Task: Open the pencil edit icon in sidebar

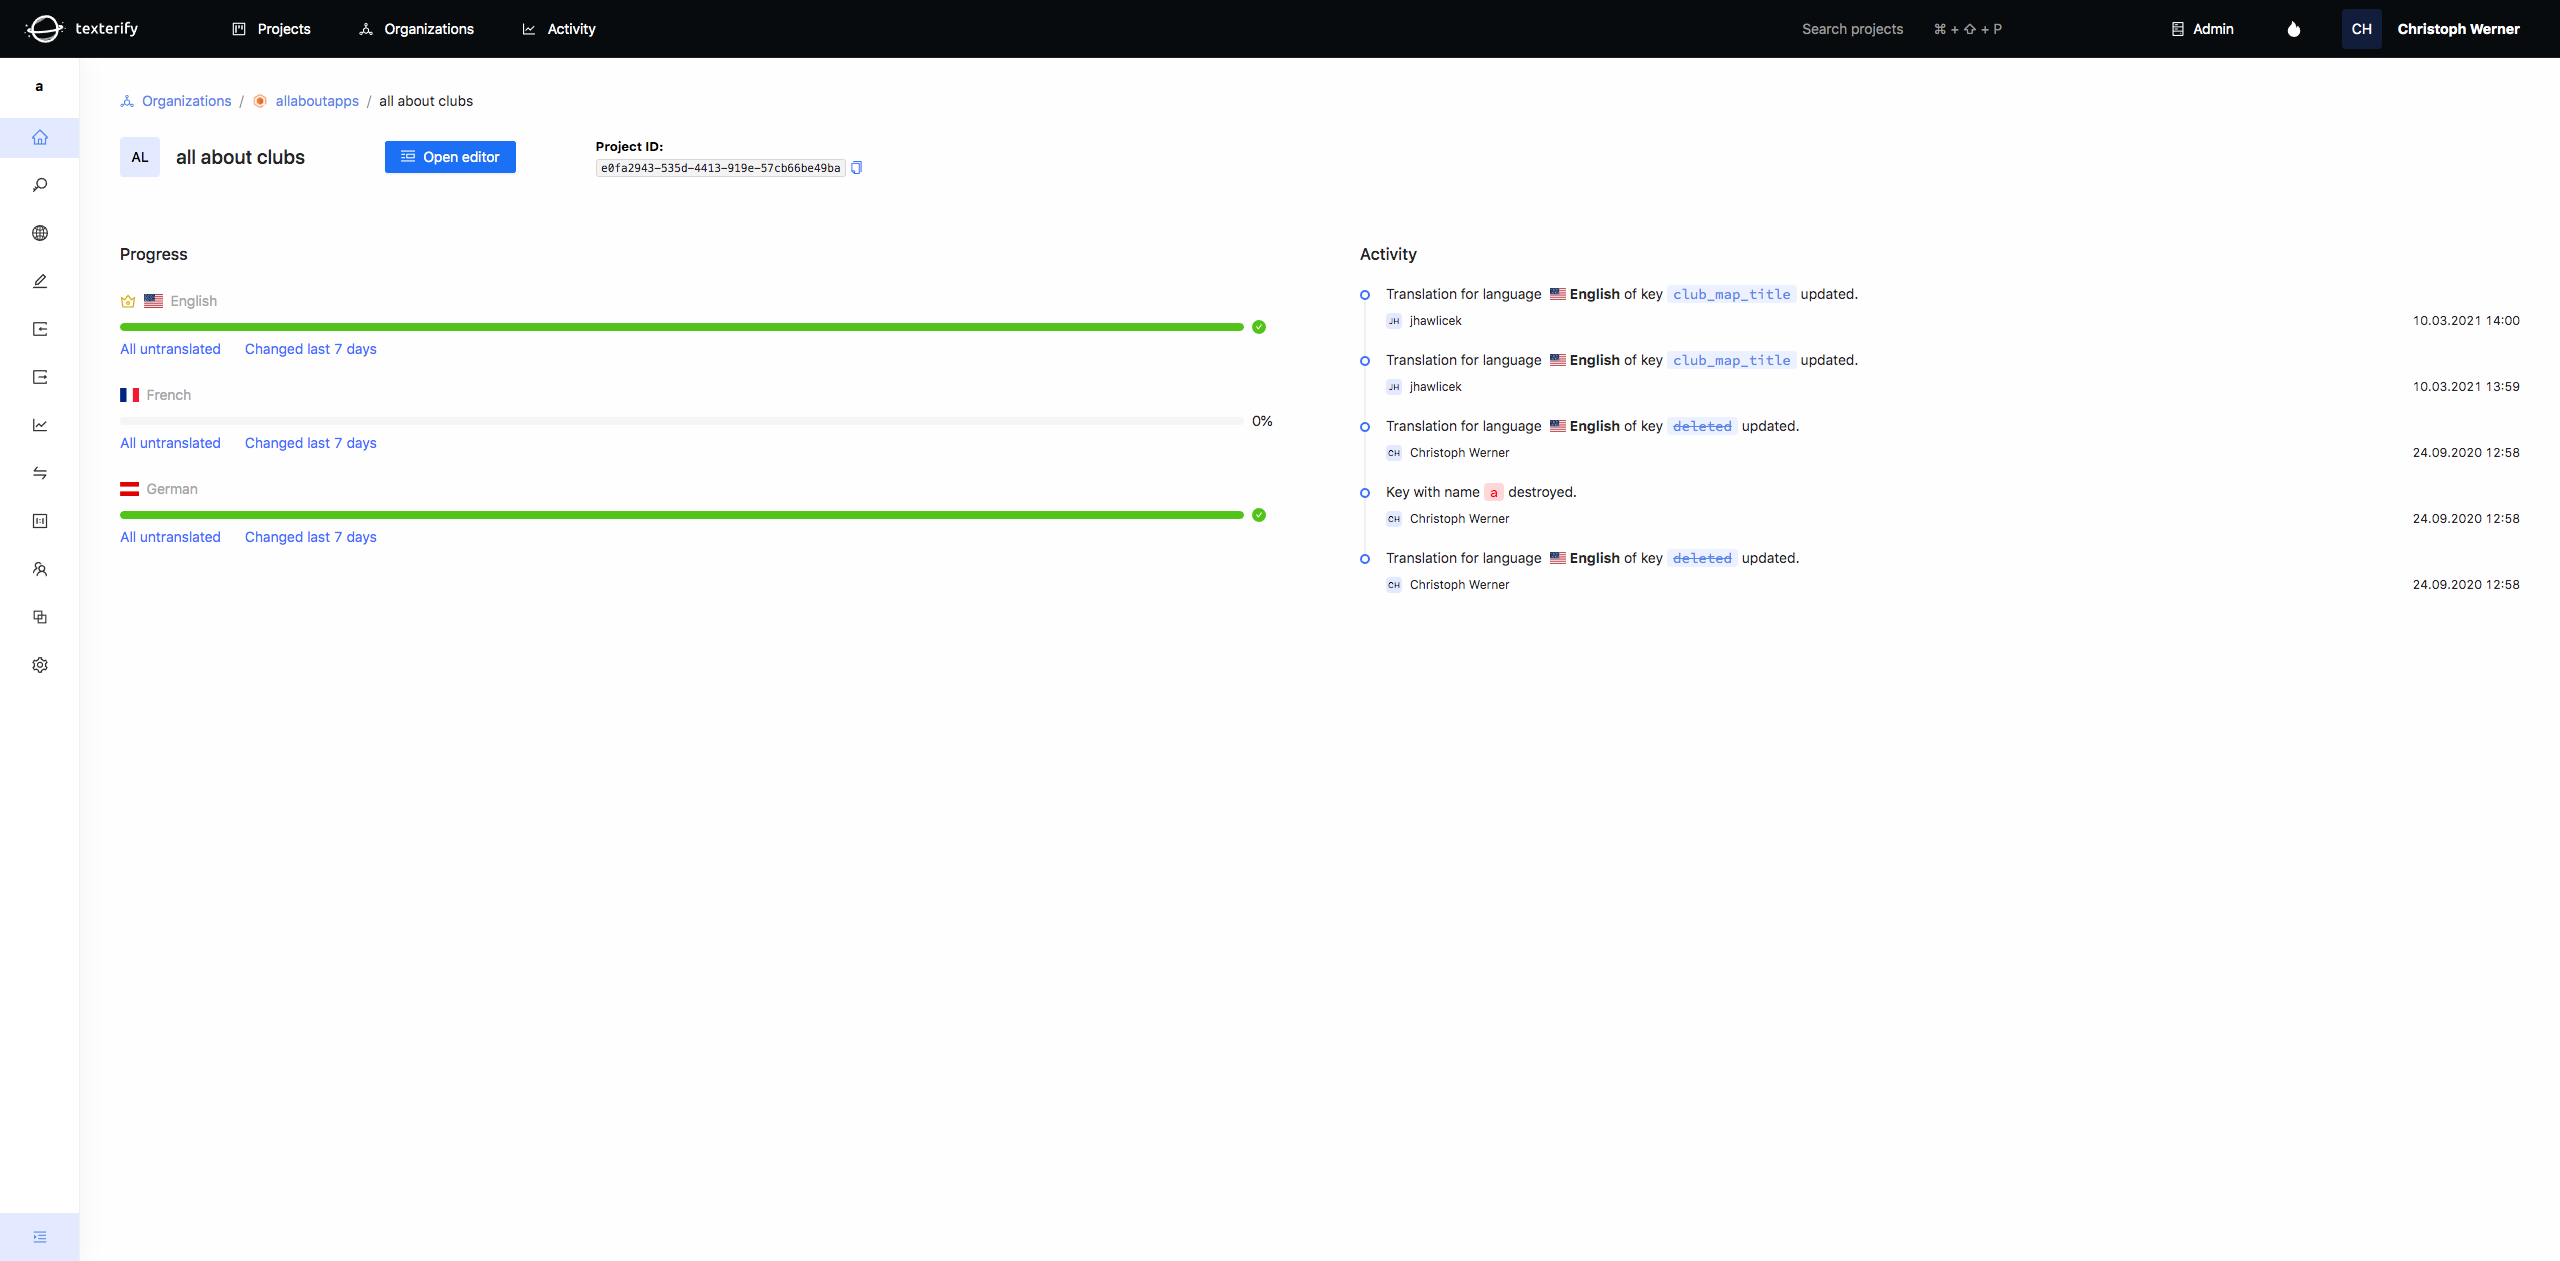Action: point(40,281)
